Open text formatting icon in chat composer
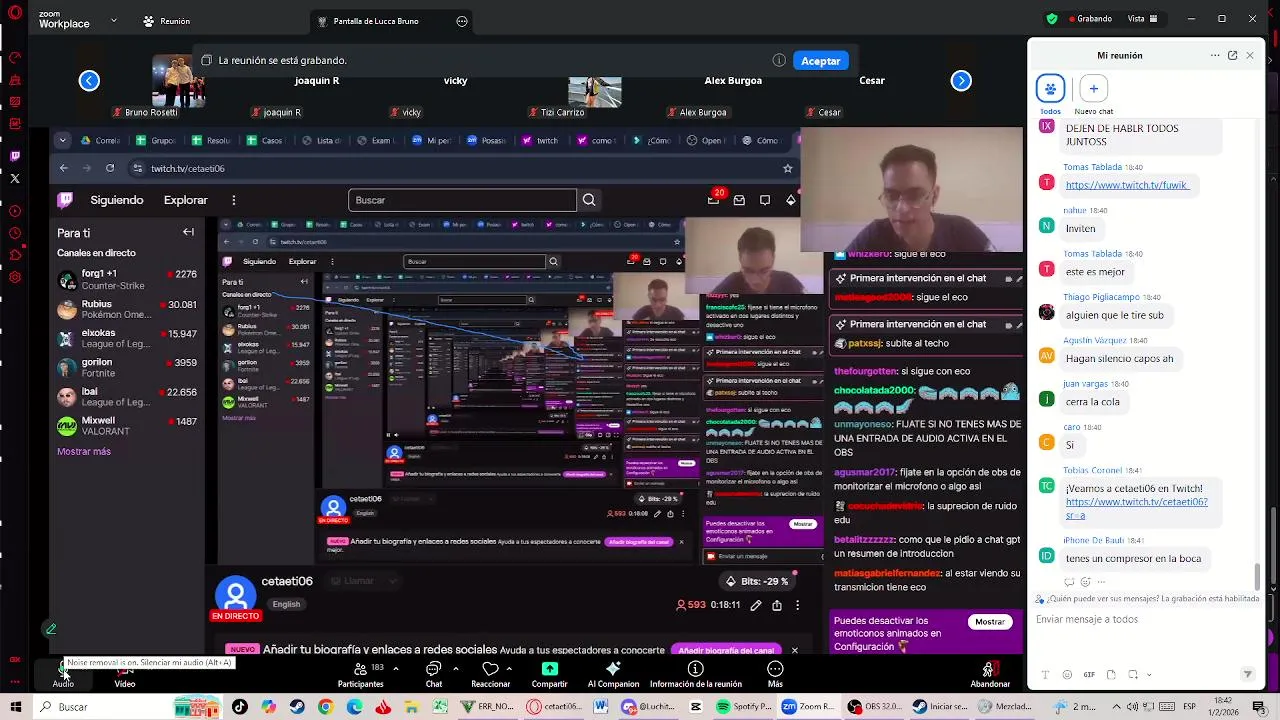Image resolution: width=1280 pixels, height=720 pixels. [x=1046, y=675]
